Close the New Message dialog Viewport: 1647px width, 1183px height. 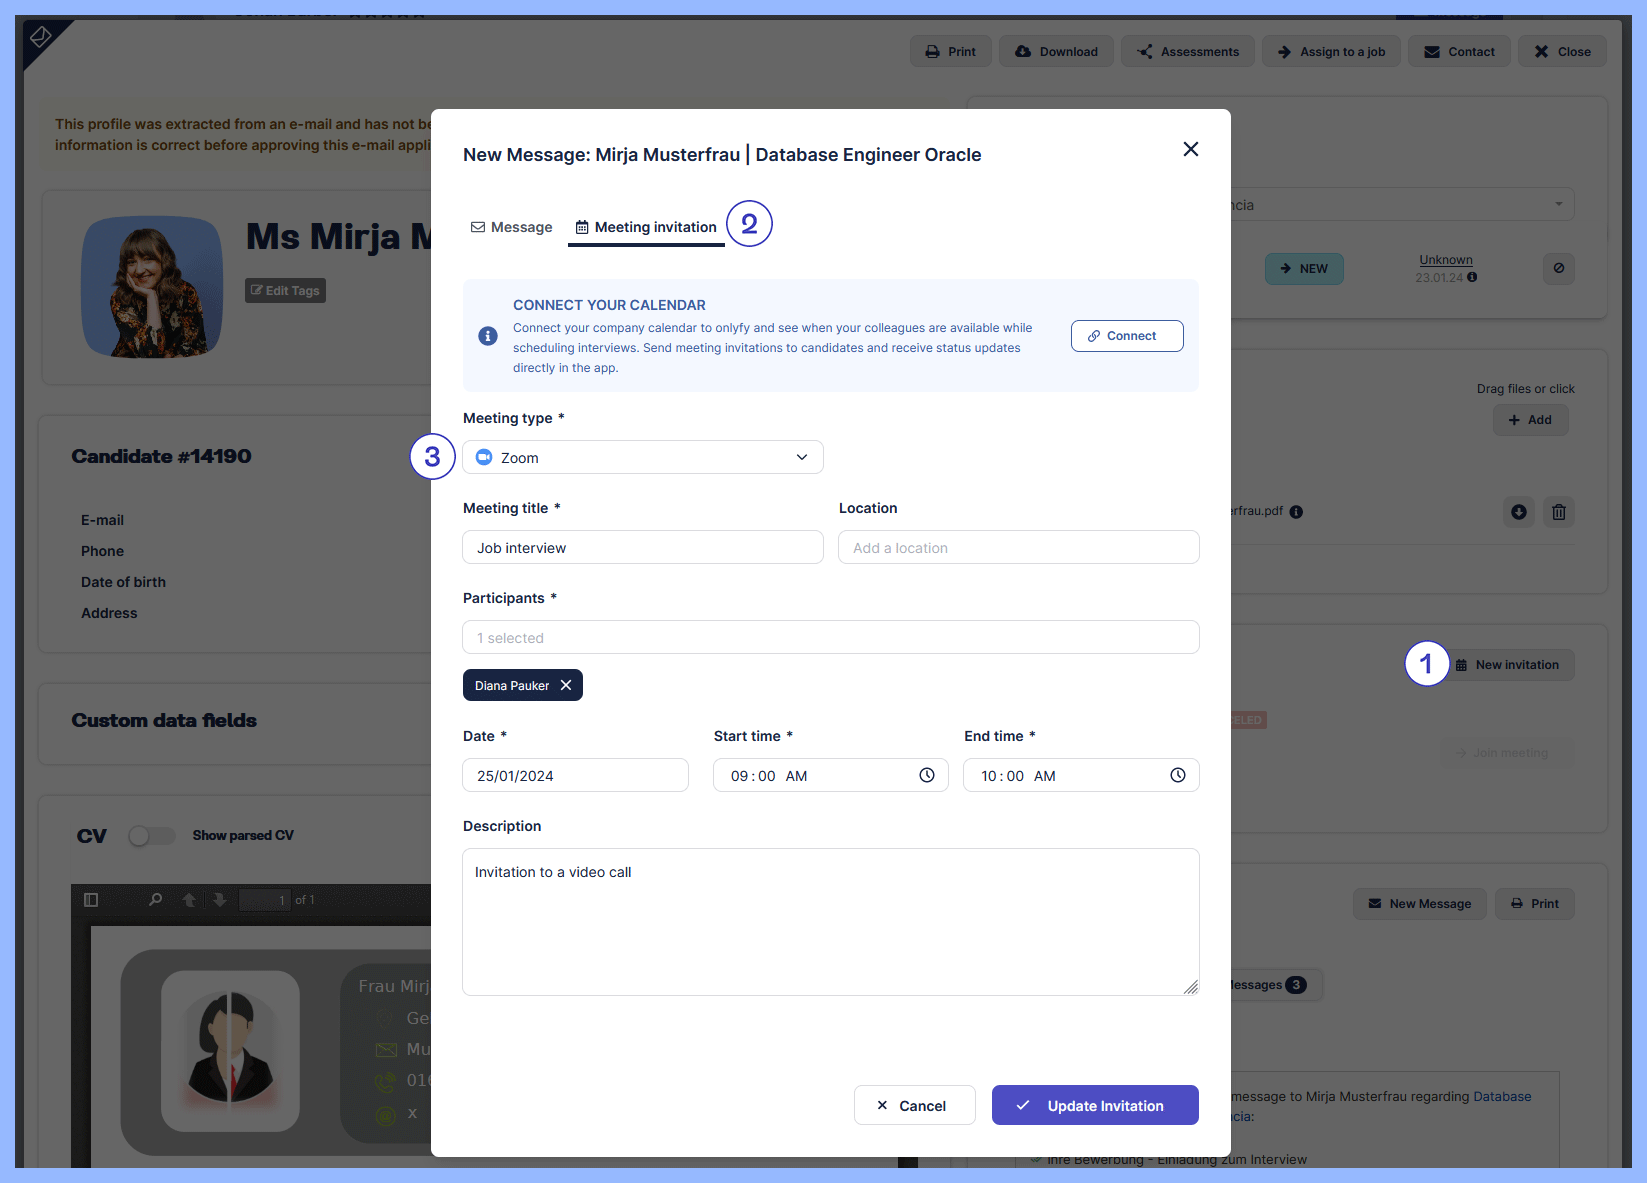pyautogui.click(x=1190, y=149)
